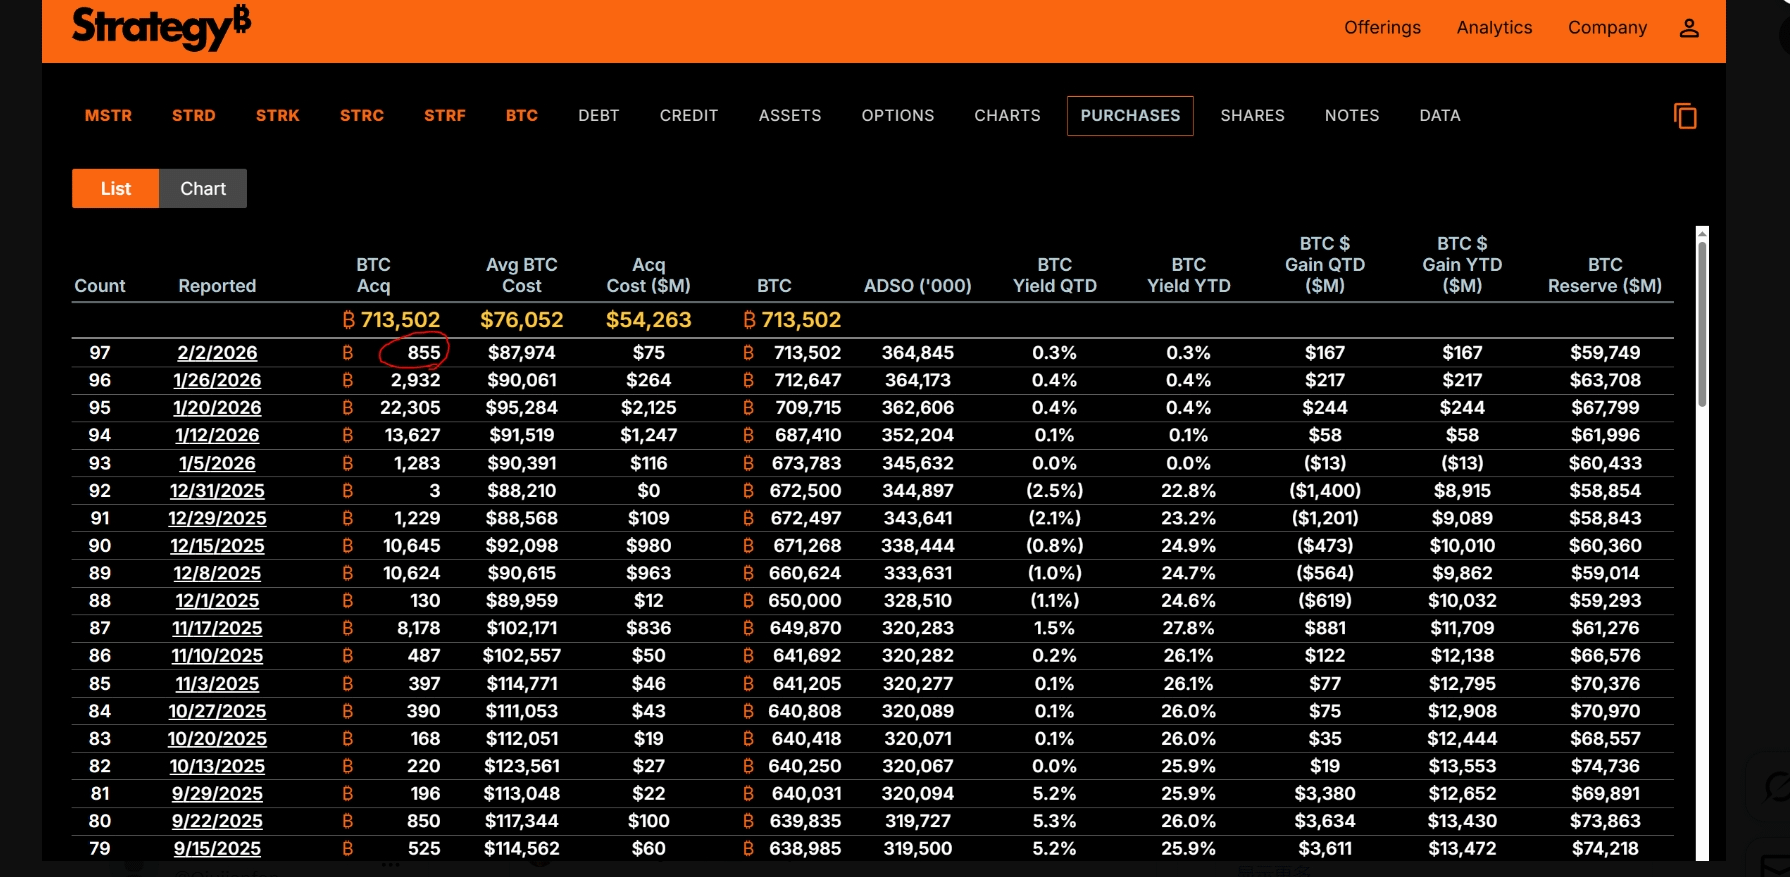Click the 22,305 BTC acquired cell

[410, 408]
